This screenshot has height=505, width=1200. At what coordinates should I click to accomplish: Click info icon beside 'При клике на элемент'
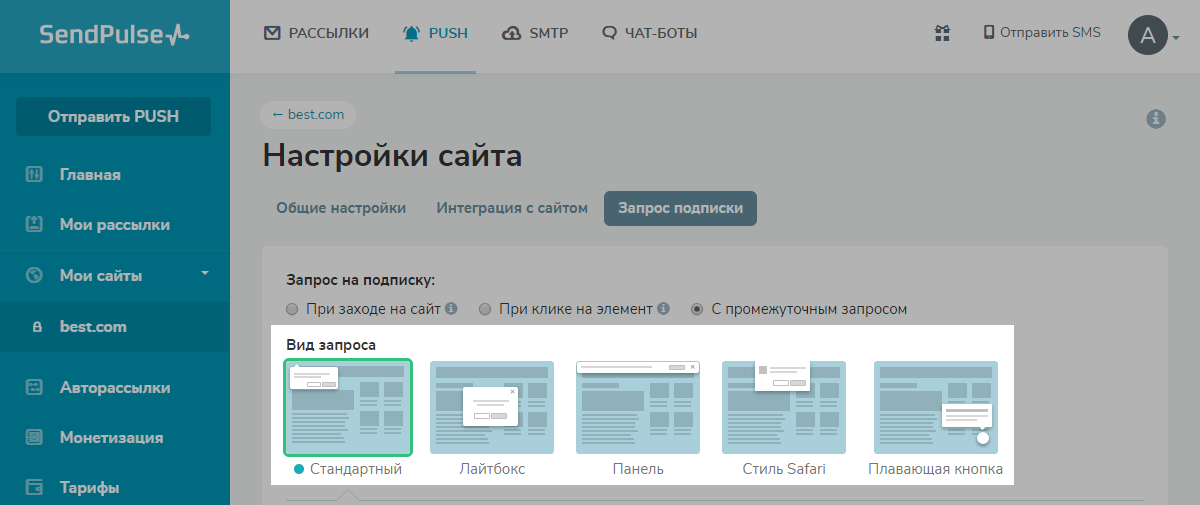[663, 309]
